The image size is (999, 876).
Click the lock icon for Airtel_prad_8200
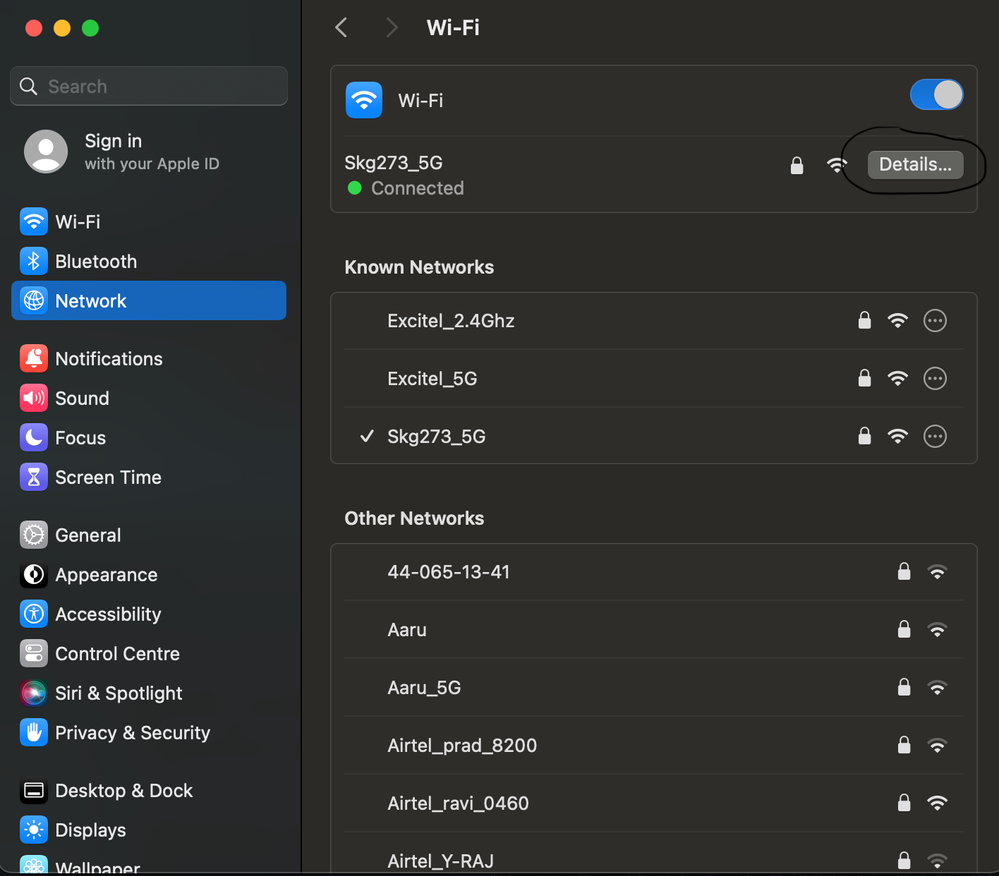point(903,745)
